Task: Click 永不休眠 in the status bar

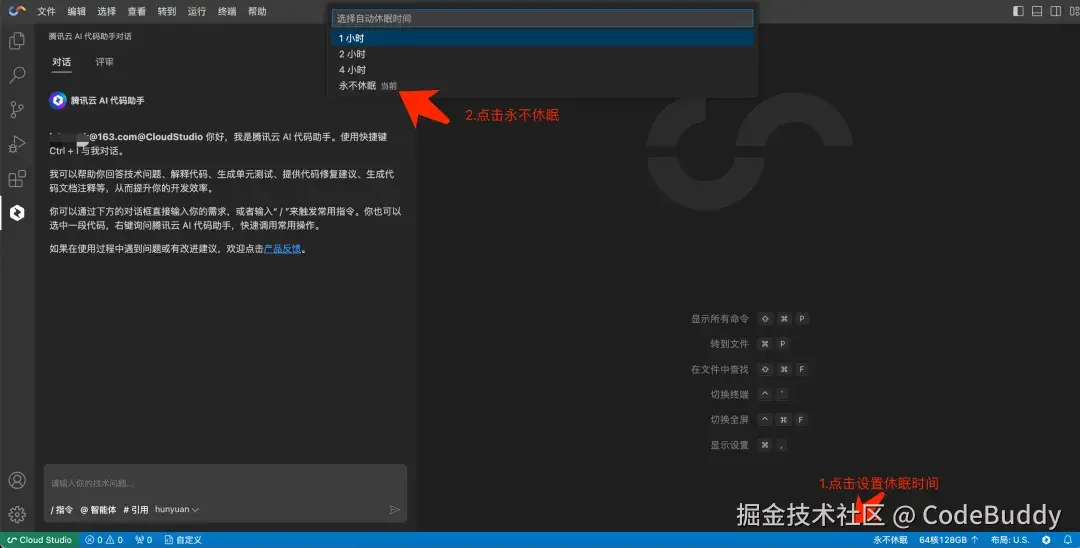Action: 890,540
